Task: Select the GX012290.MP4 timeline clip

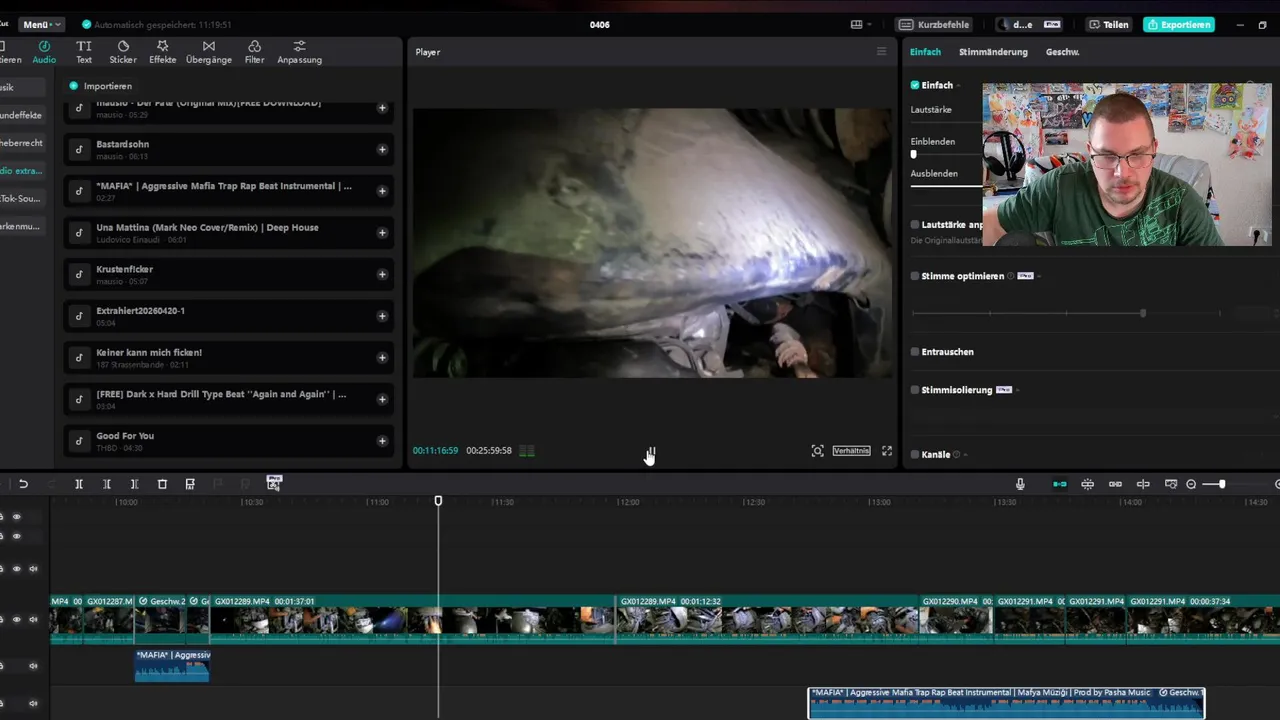Action: (956, 619)
